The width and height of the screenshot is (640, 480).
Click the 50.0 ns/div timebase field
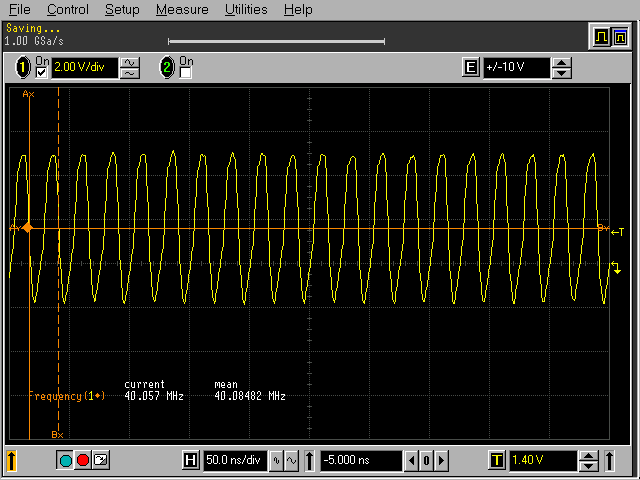click(235, 460)
